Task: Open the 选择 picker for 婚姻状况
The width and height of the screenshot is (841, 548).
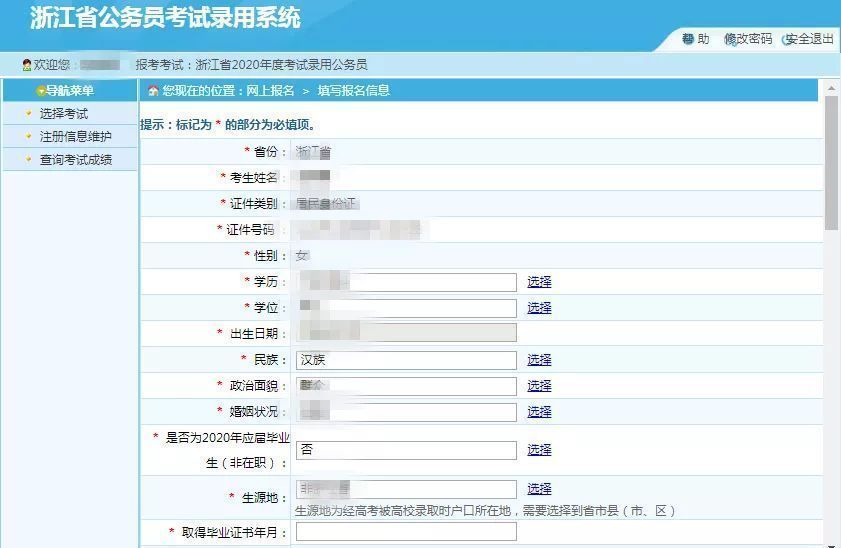Action: point(539,412)
